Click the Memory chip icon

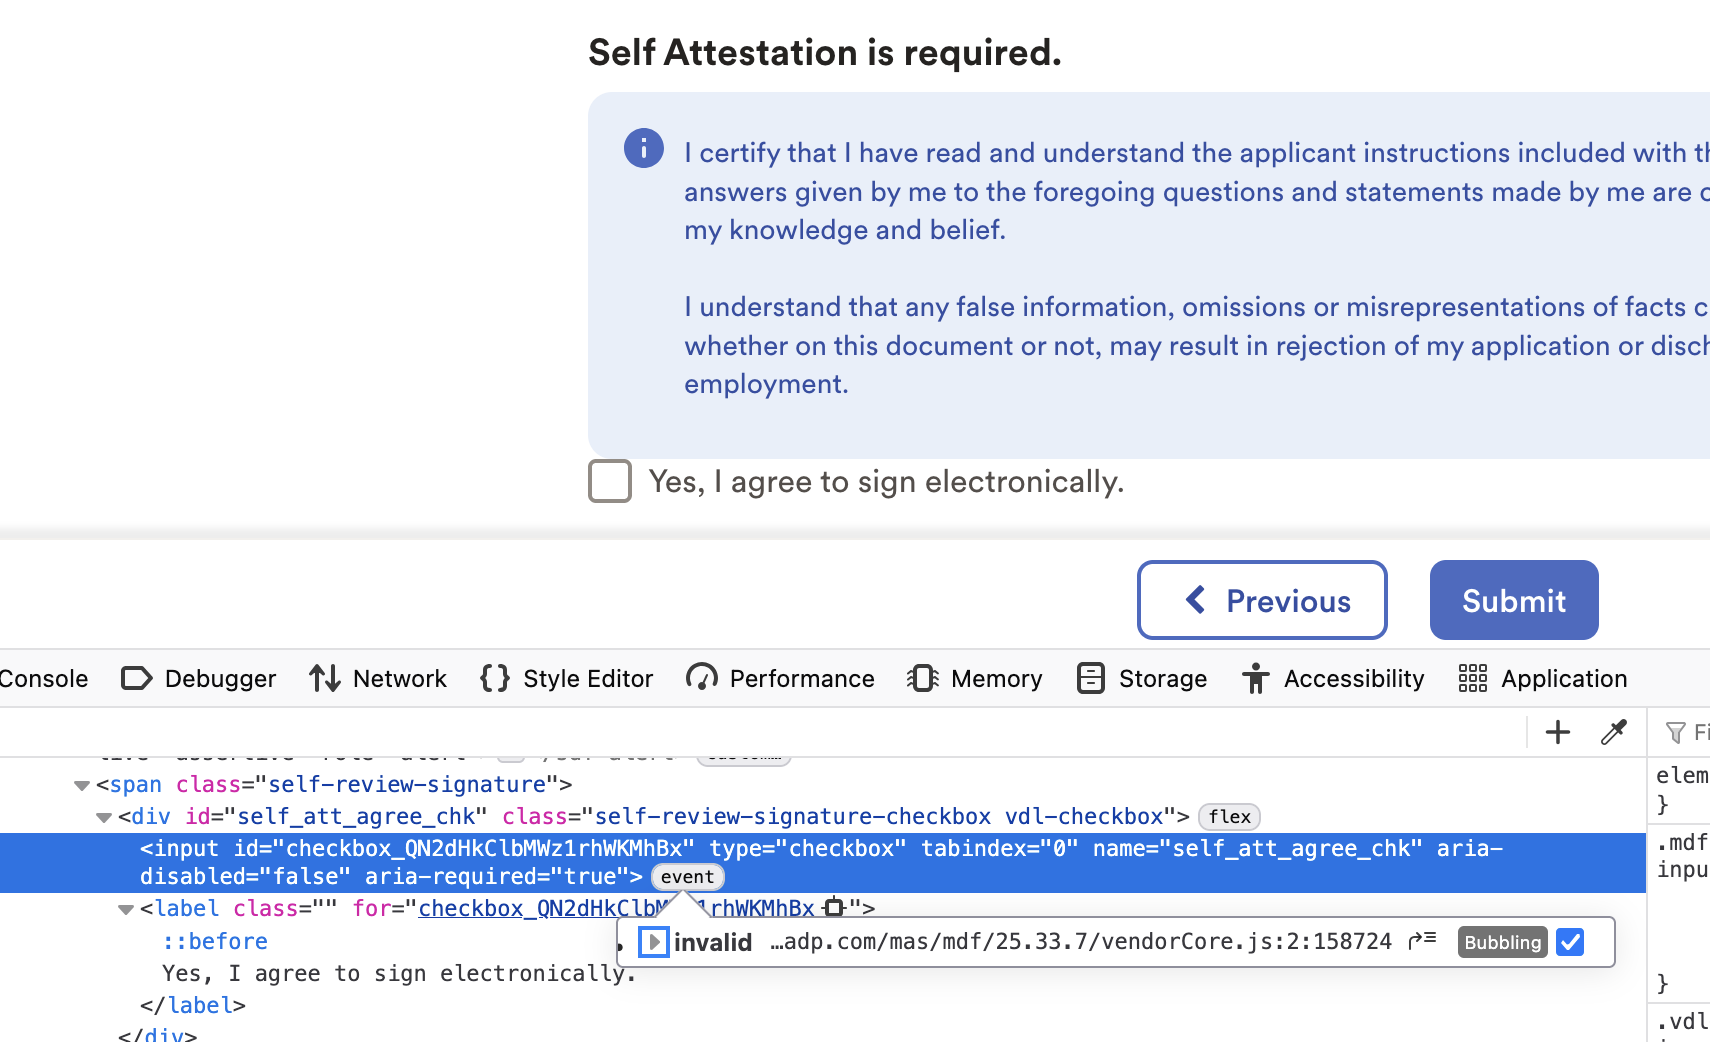pyautogui.click(x=922, y=678)
